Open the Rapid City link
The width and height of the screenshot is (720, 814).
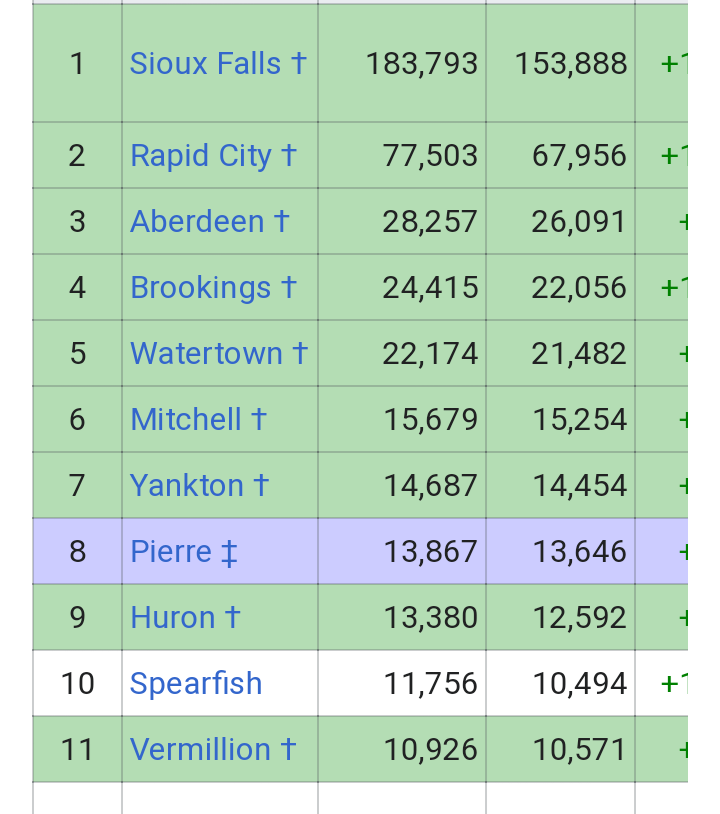[x=201, y=156]
